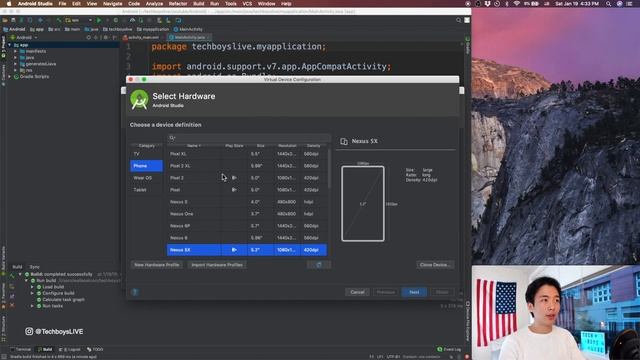Expand the Configure build task node
The height and width of the screenshot is (360, 640).
pos(32,293)
